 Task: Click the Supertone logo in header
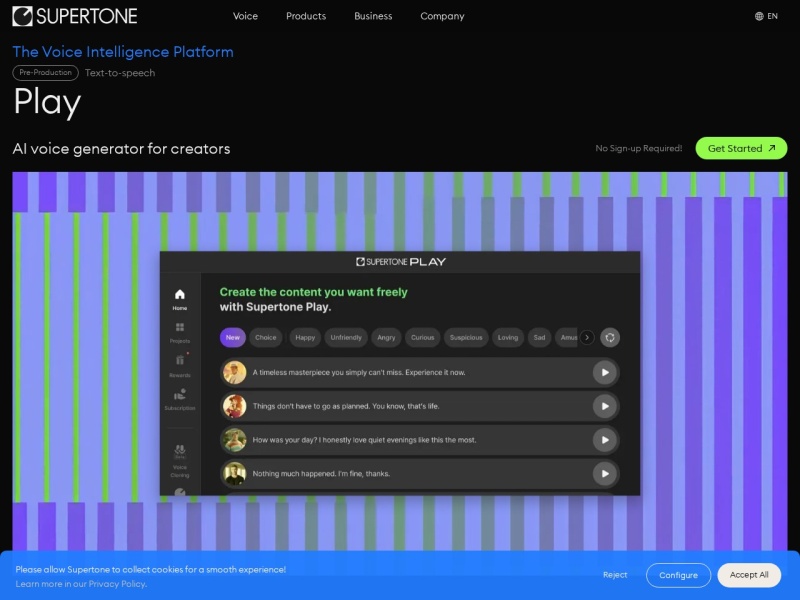75,16
